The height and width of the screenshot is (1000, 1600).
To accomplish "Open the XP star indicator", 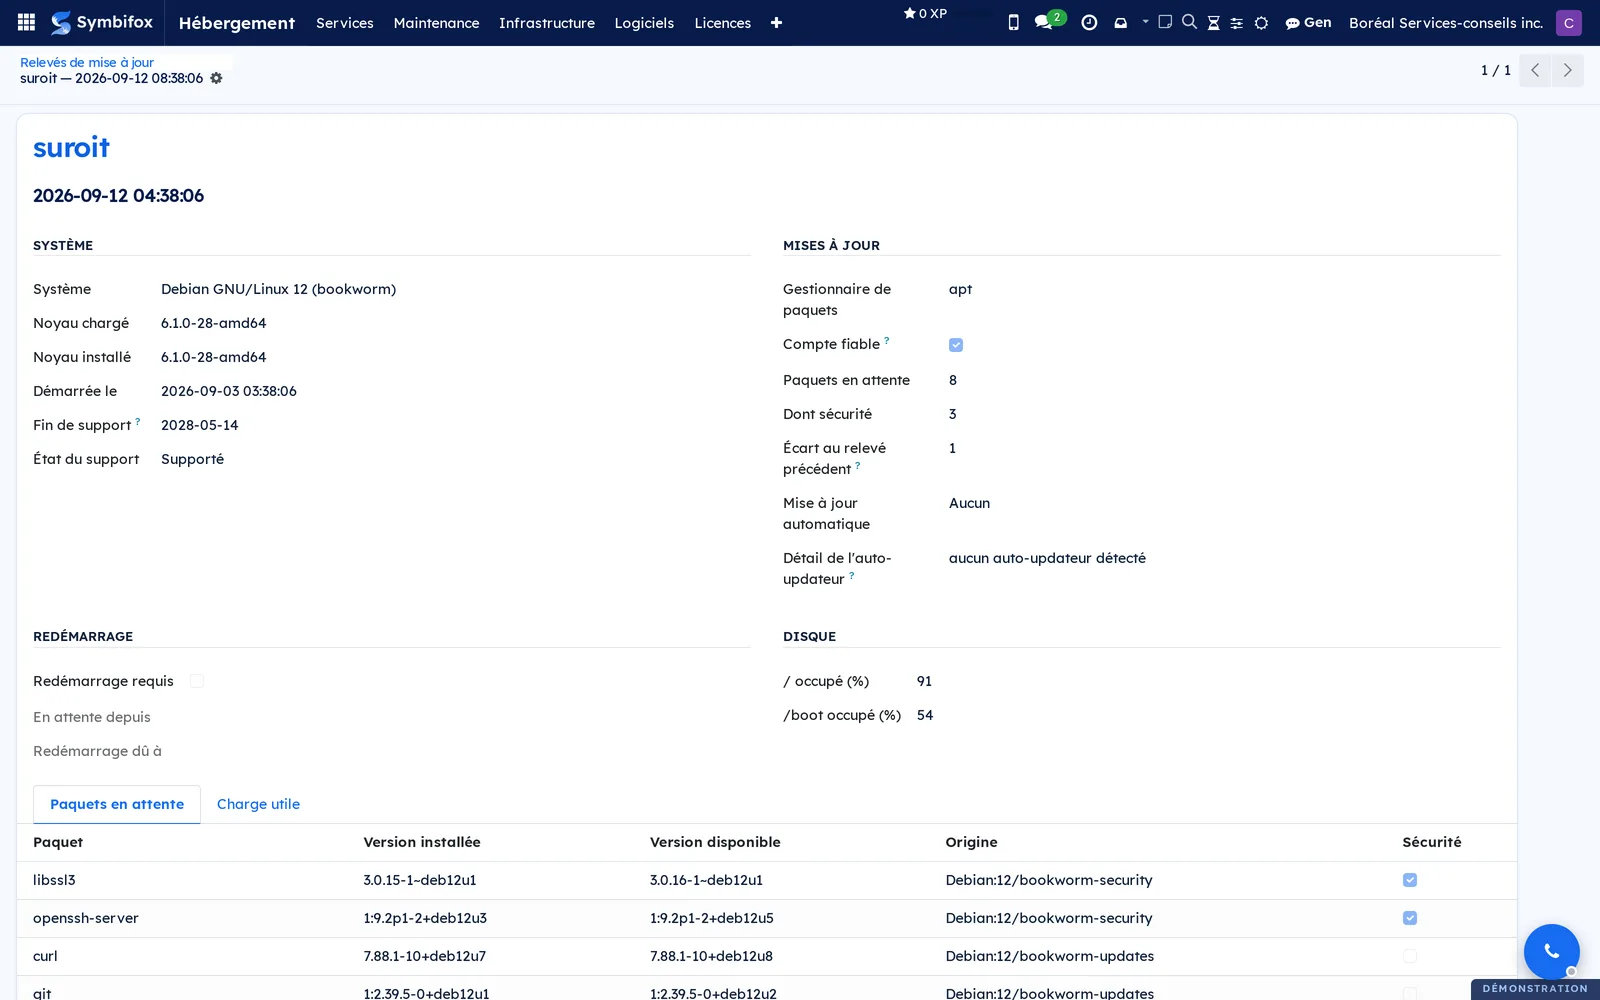I will point(925,13).
